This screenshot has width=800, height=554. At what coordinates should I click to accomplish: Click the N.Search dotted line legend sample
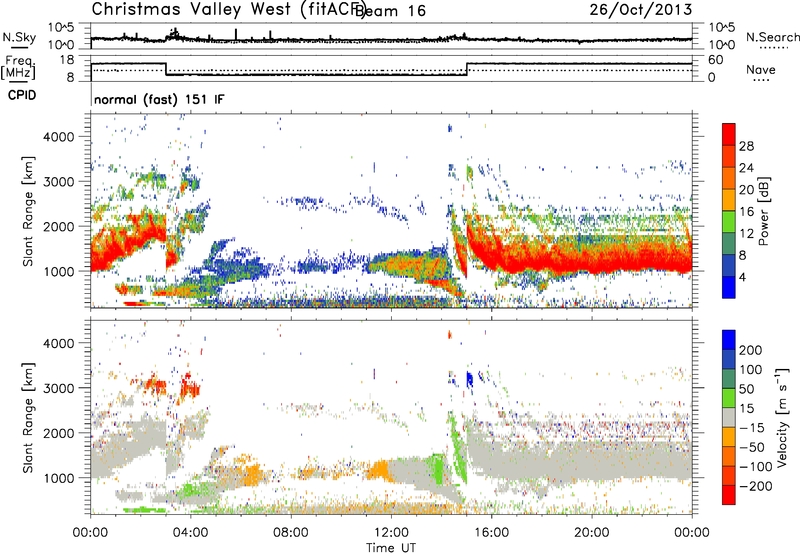[774, 48]
